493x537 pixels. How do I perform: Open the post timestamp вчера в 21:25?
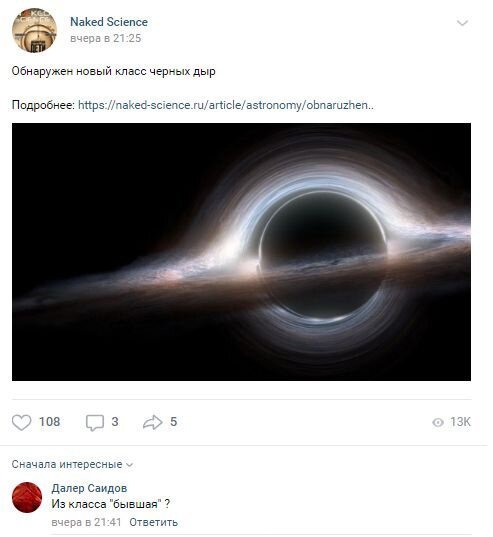point(105,38)
